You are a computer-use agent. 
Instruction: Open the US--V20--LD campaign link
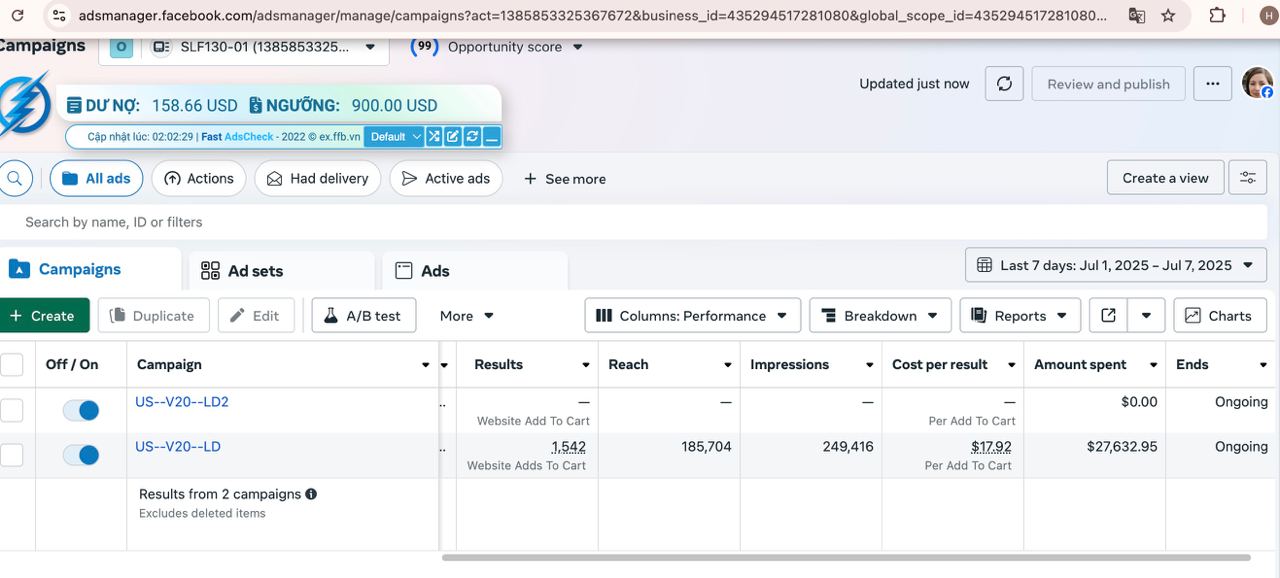(178, 446)
